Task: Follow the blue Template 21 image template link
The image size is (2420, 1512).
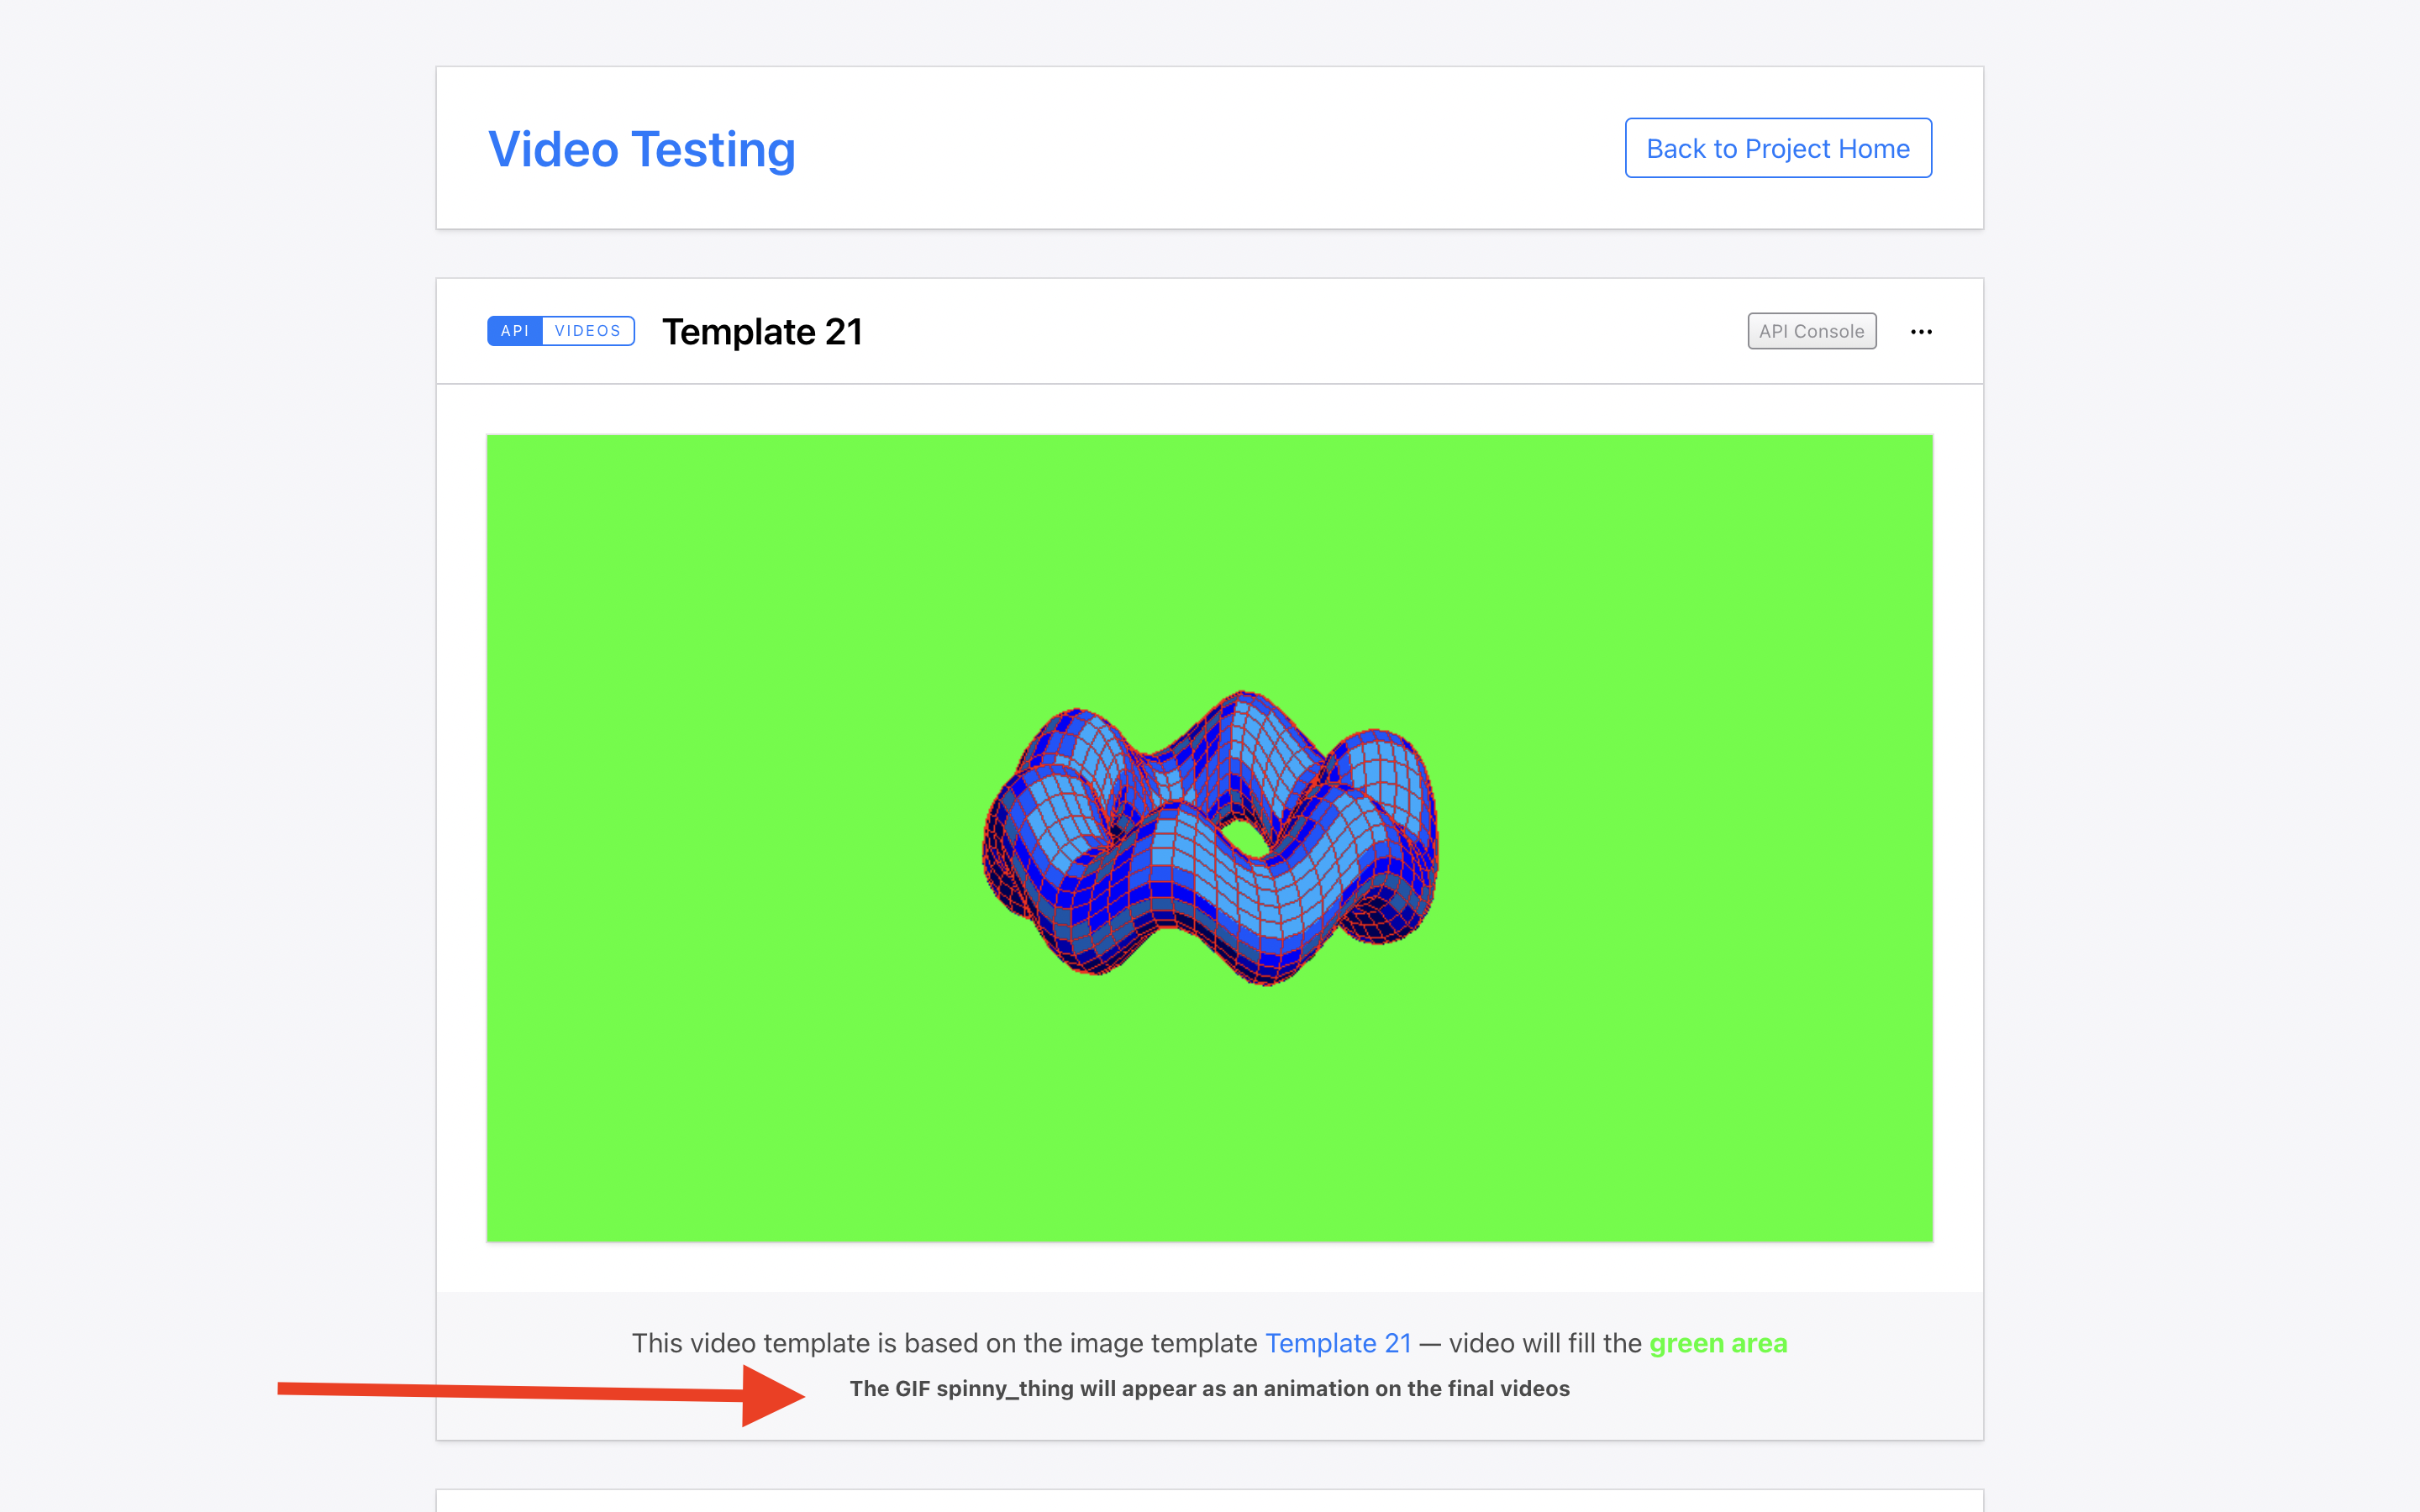Action: pos(1337,1343)
